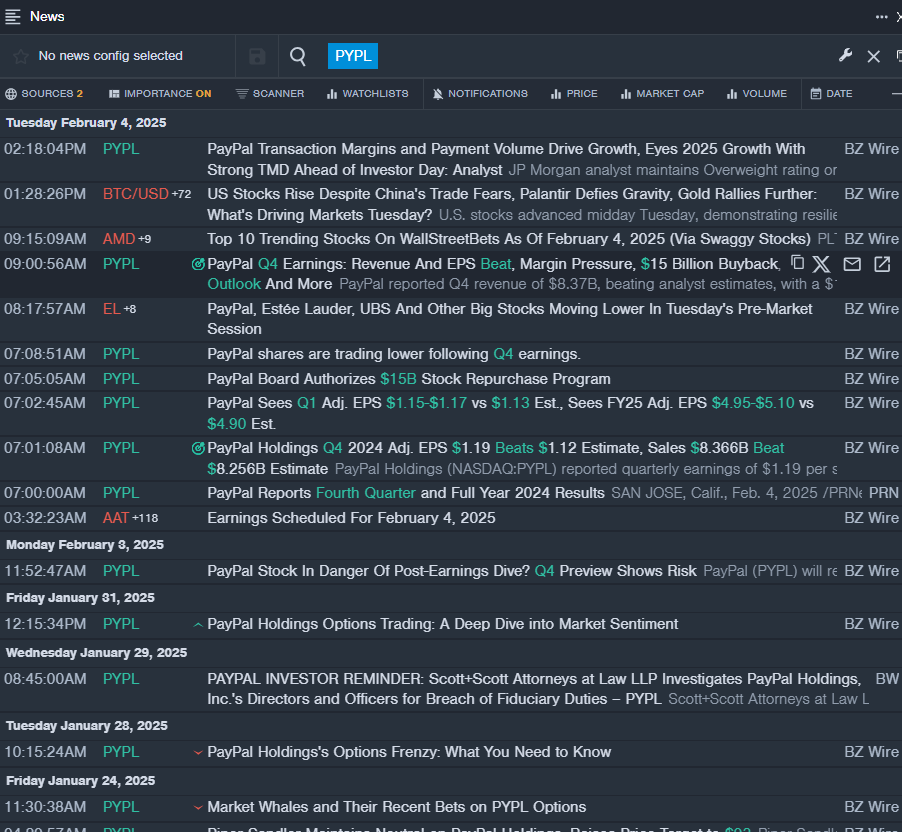Click the save news config disk icon

pos(257,56)
